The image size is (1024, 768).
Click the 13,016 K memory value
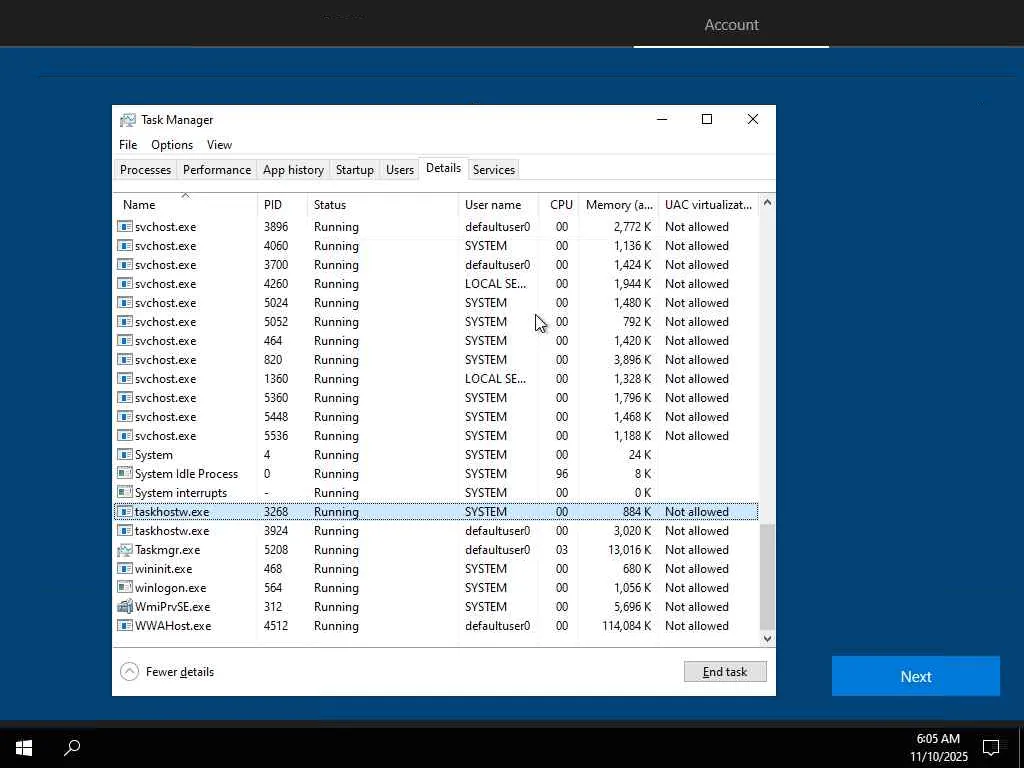point(630,550)
